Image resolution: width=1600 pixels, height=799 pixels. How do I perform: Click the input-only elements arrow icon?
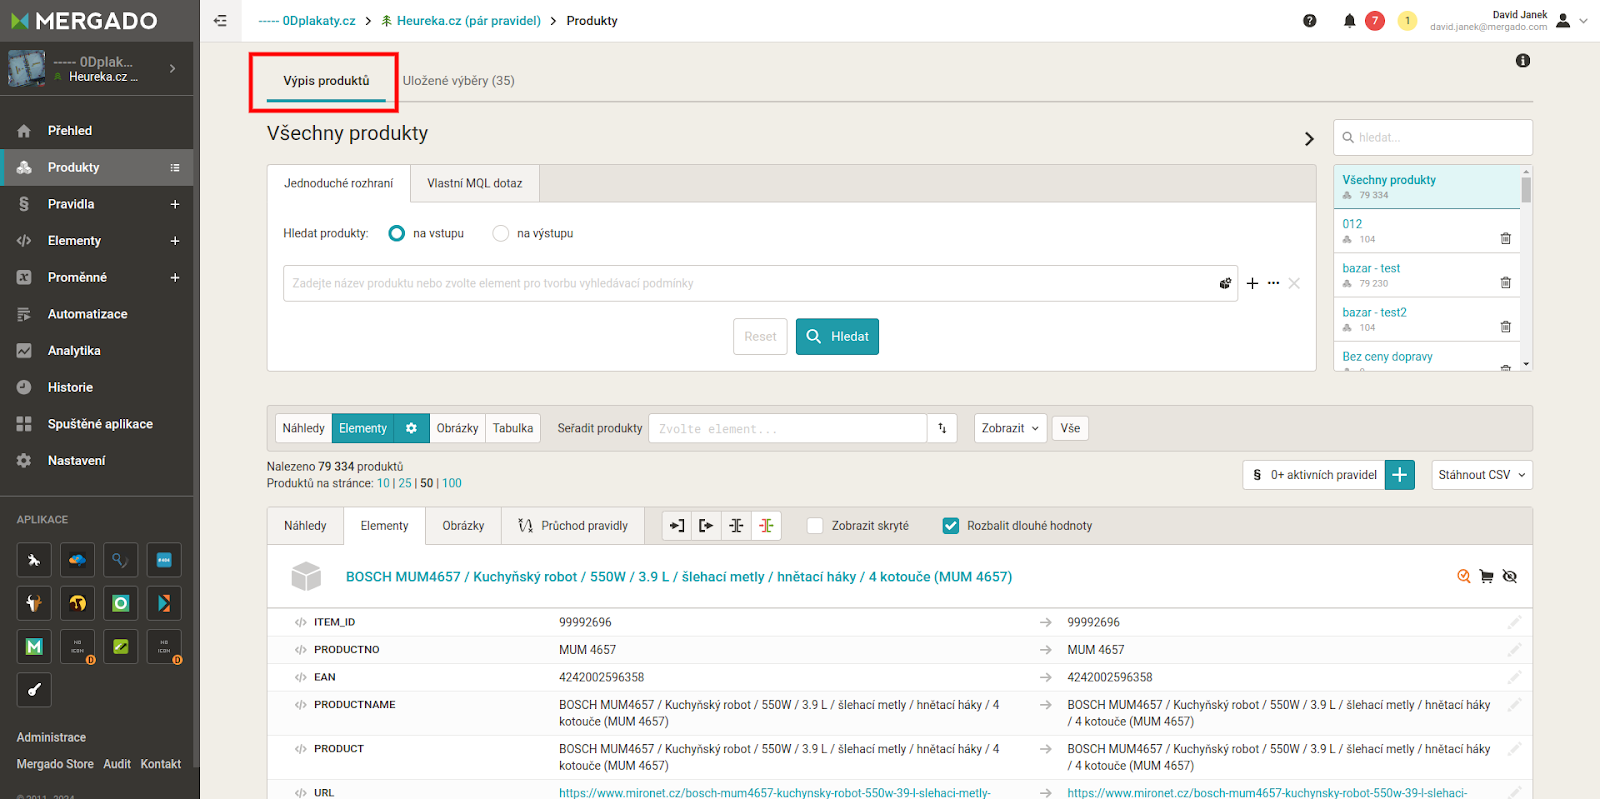pos(677,526)
